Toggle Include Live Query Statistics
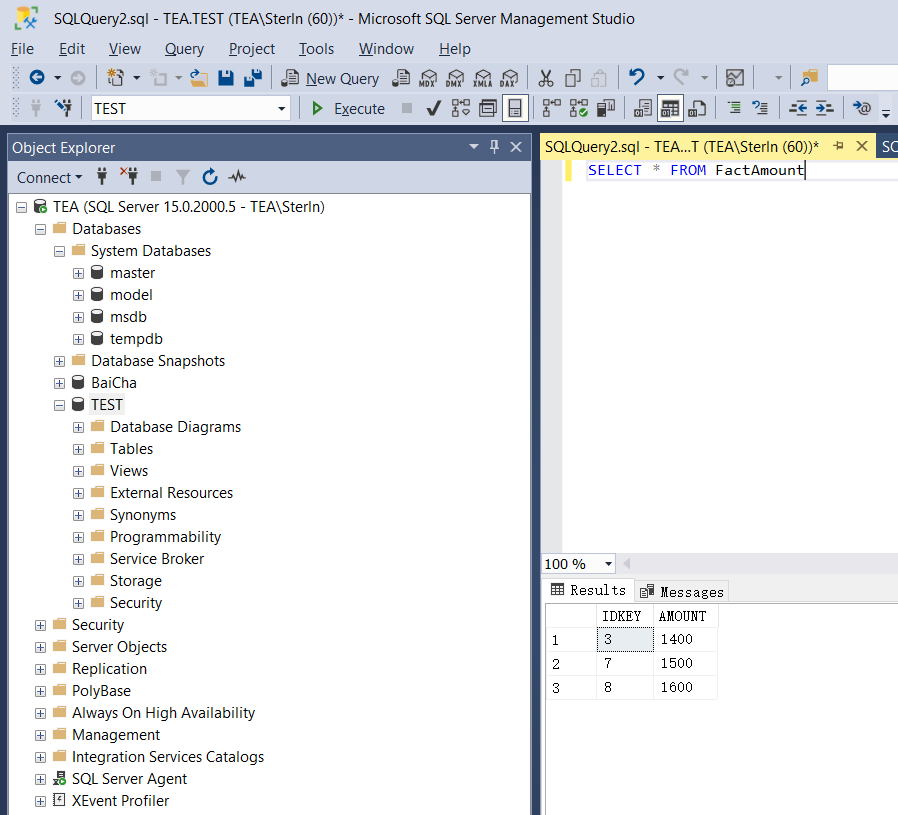The height and width of the screenshot is (815, 898). [x=578, y=108]
